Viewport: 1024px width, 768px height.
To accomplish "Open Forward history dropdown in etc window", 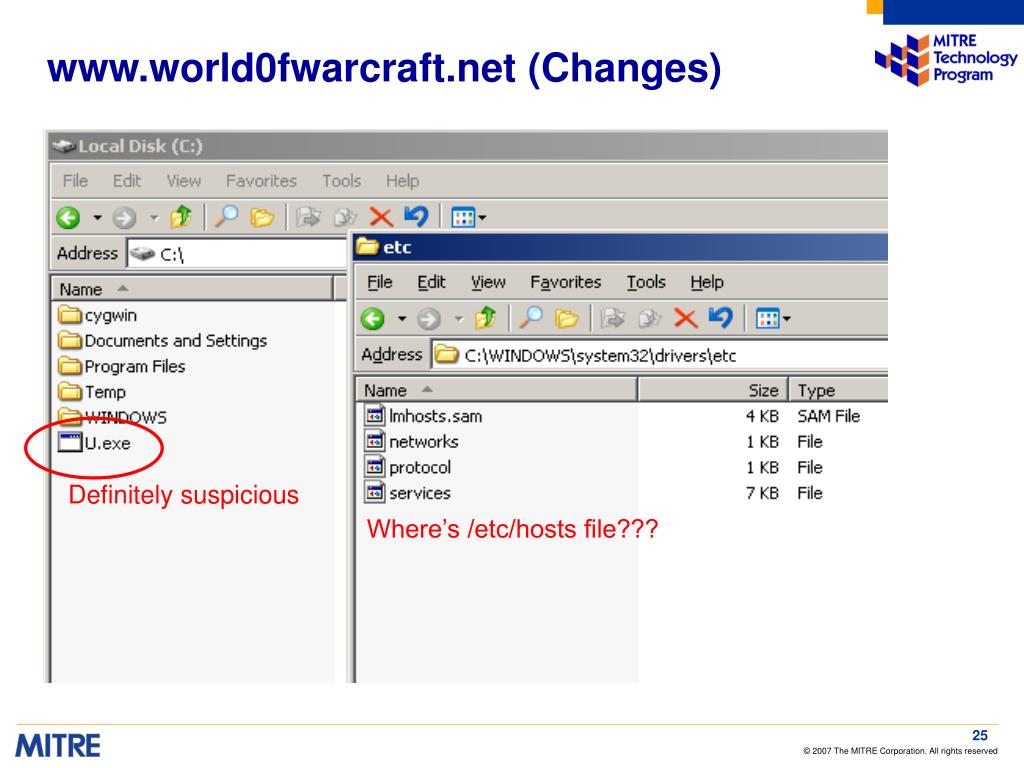I will pyautogui.click(x=458, y=319).
